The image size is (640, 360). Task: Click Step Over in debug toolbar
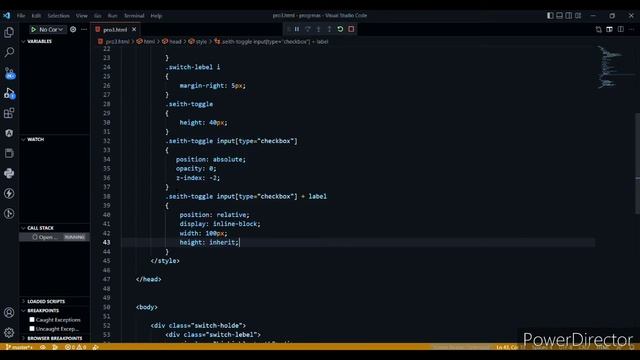click(308, 29)
